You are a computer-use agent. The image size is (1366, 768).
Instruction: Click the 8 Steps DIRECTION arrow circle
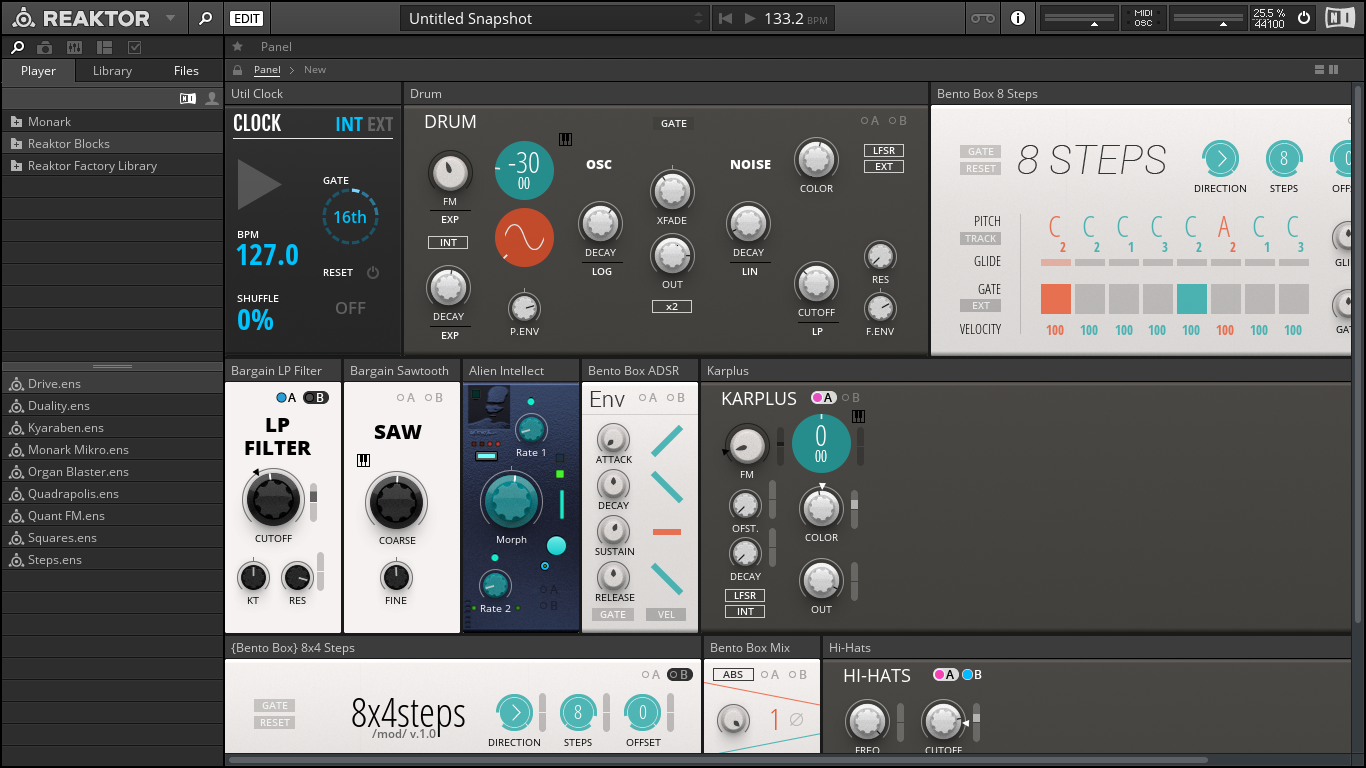pos(1220,159)
